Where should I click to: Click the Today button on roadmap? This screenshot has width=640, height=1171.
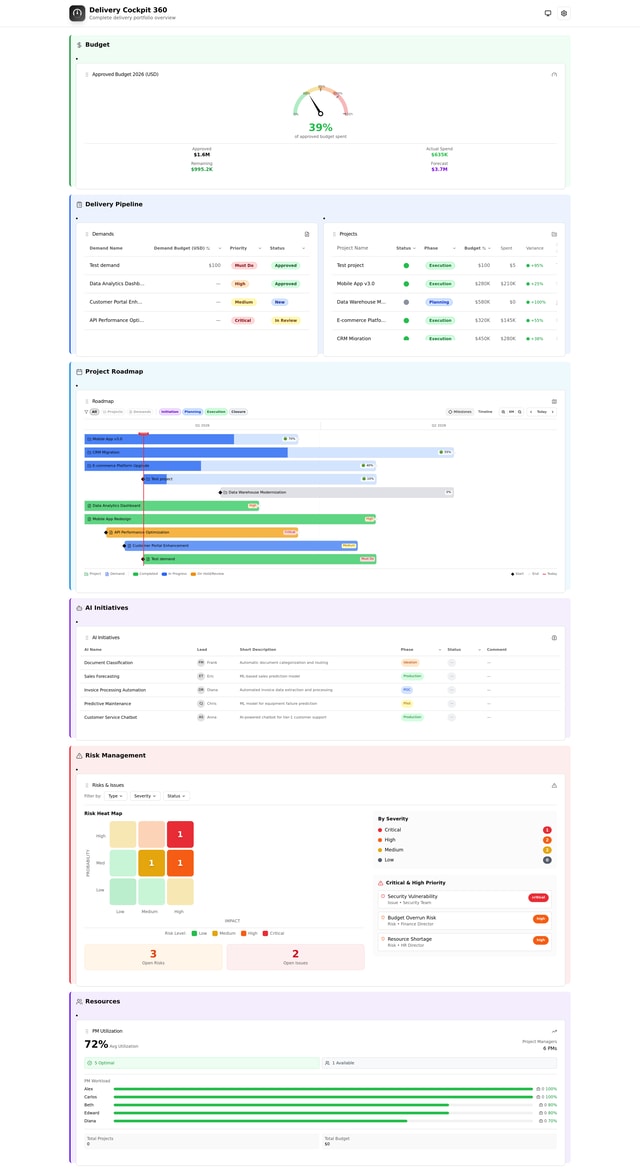click(x=541, y=412)
